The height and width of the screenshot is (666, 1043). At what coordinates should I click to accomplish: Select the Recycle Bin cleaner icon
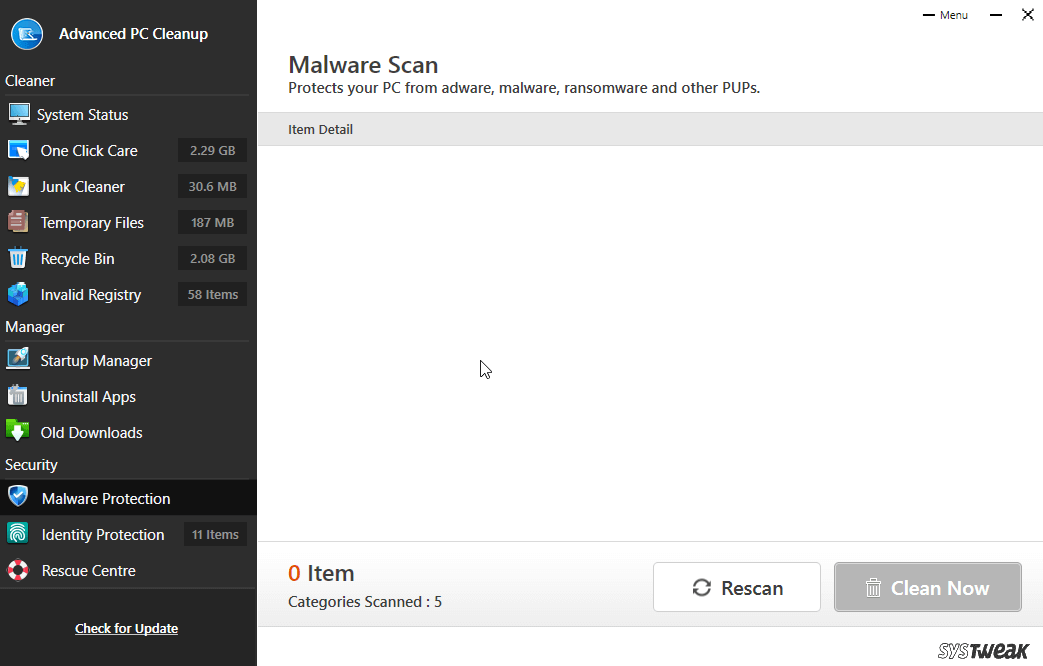[18, 258]
